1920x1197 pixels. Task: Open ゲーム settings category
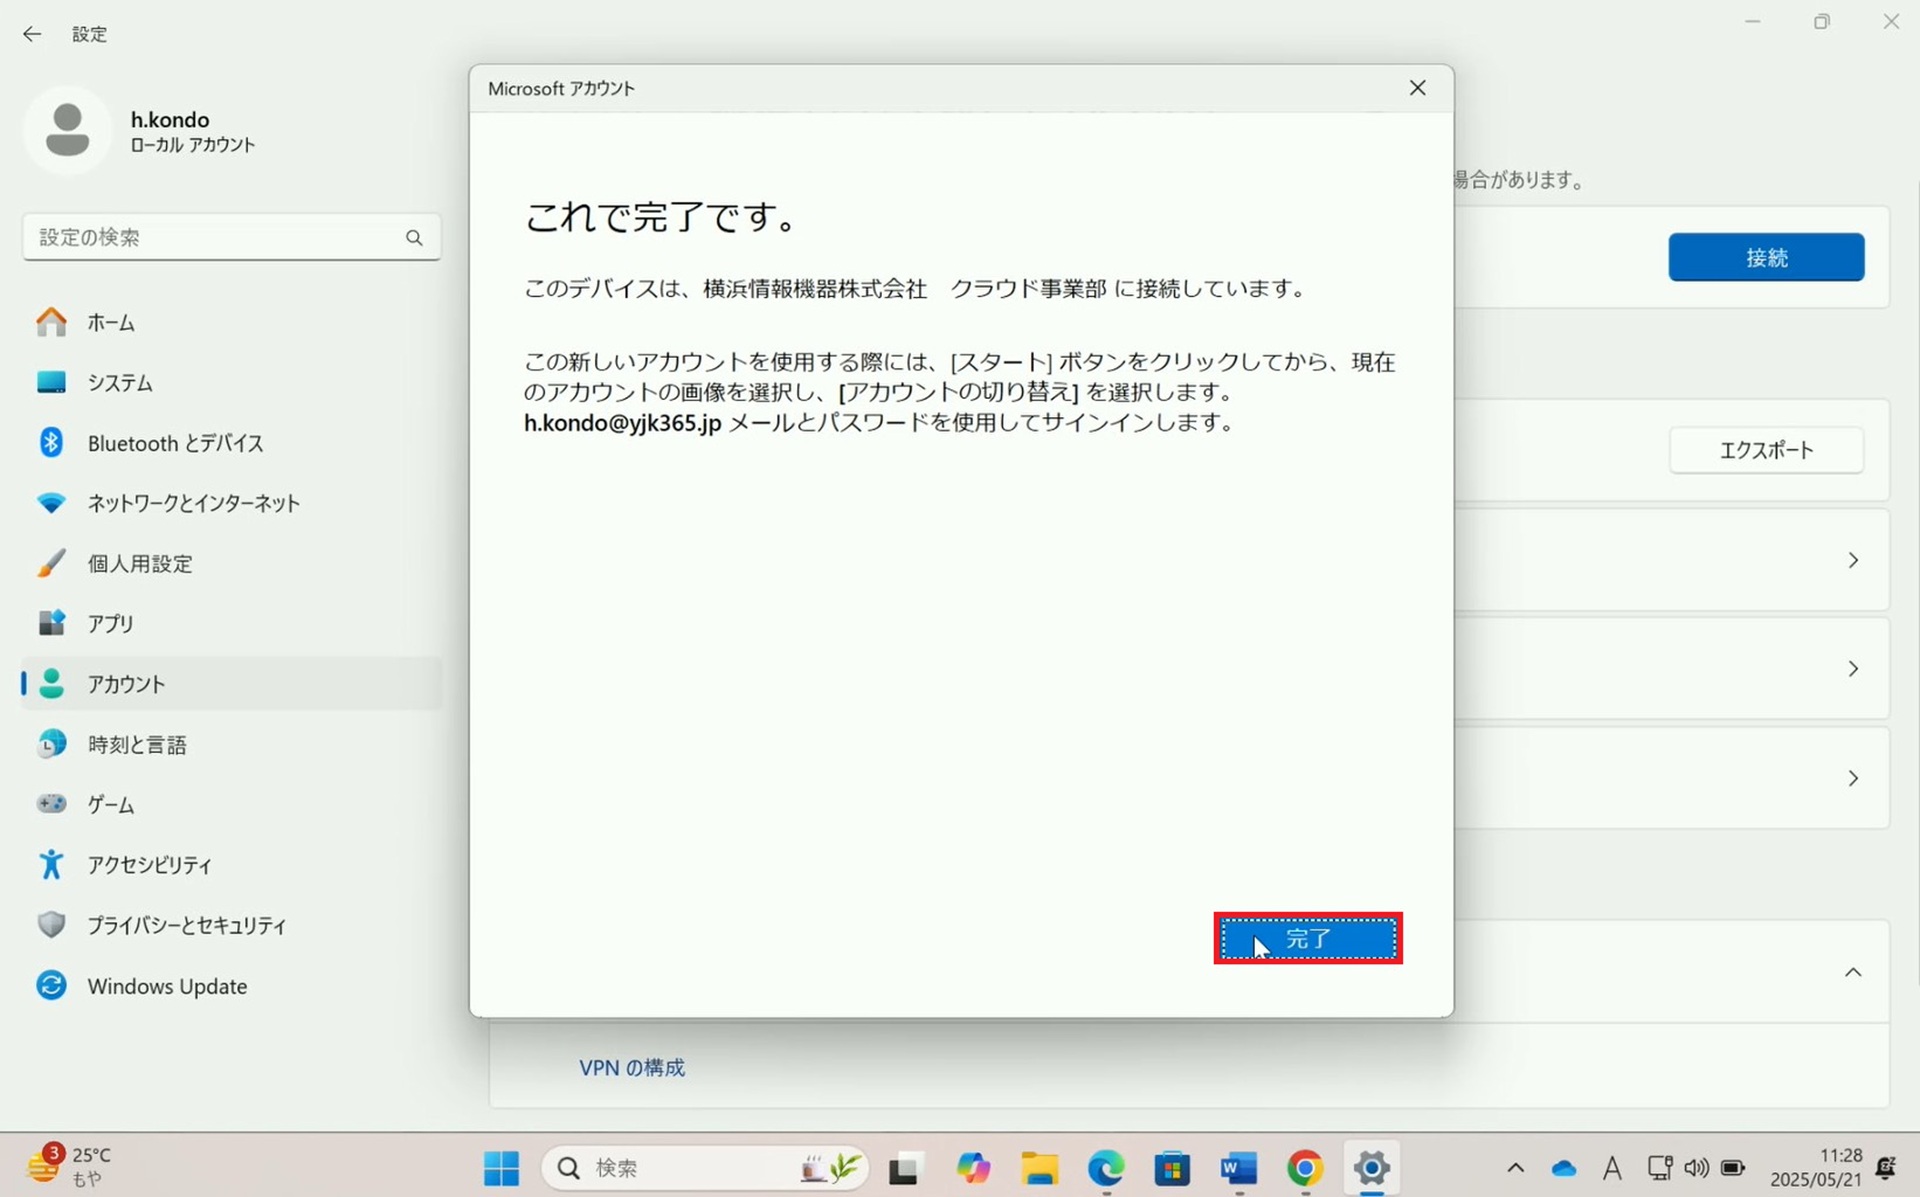pos(231,804)
